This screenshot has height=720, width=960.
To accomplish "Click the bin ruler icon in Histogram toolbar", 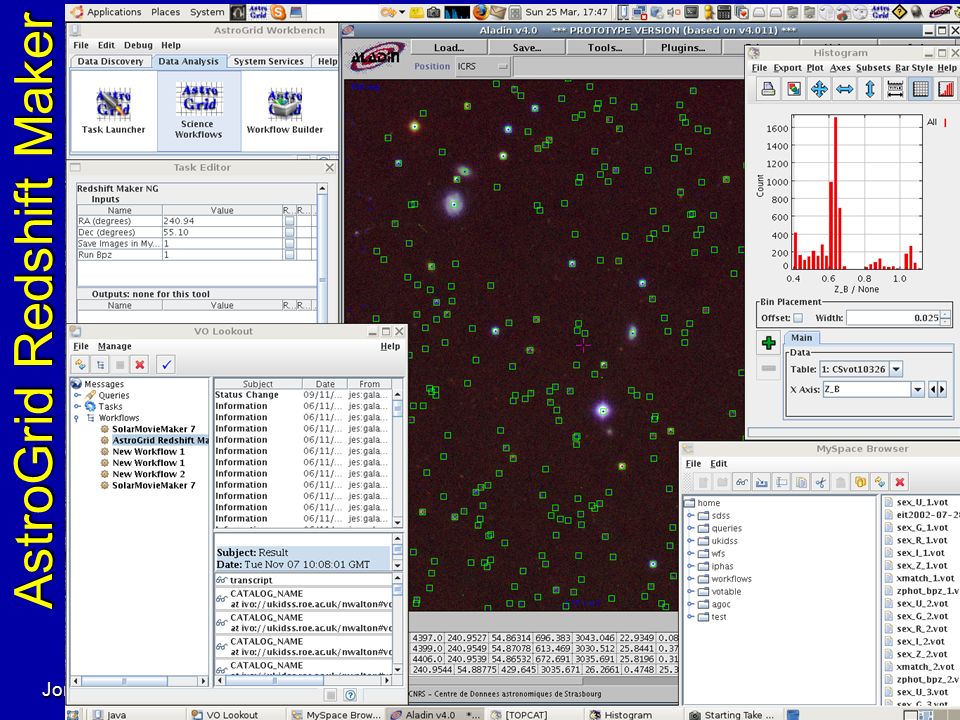I will coord(895,89).
